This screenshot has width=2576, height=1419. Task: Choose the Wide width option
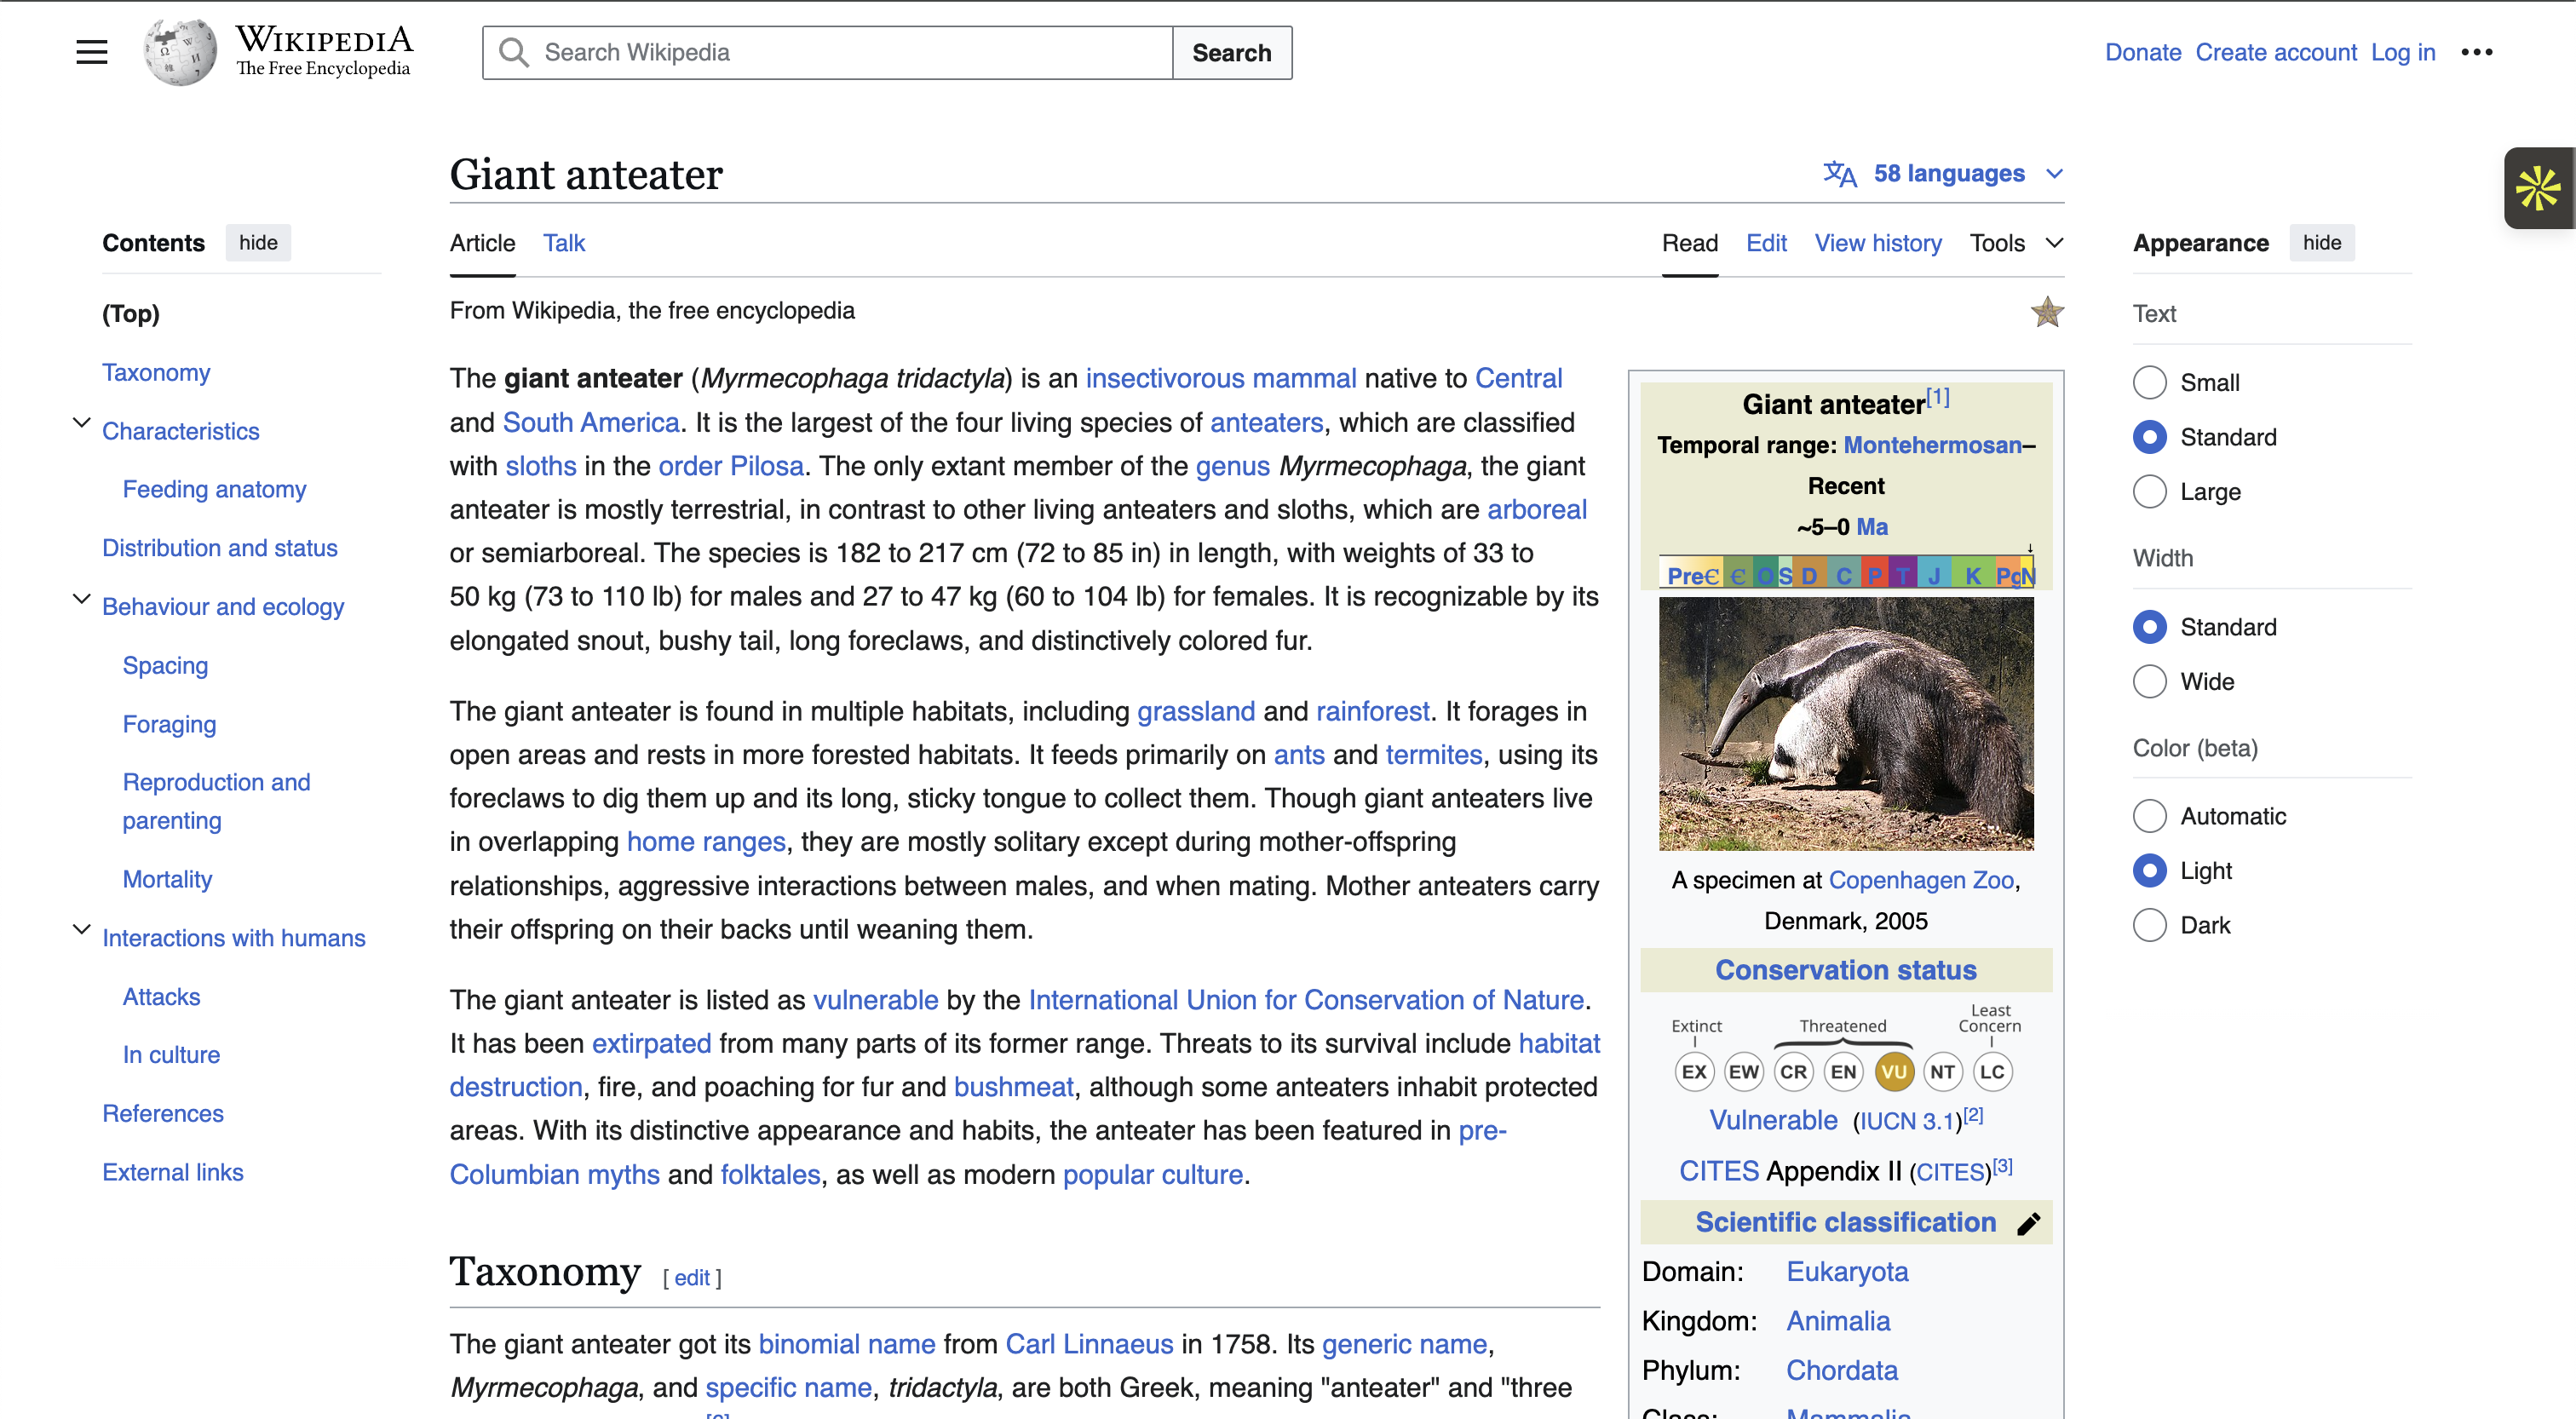click(x=2149, y=682)
